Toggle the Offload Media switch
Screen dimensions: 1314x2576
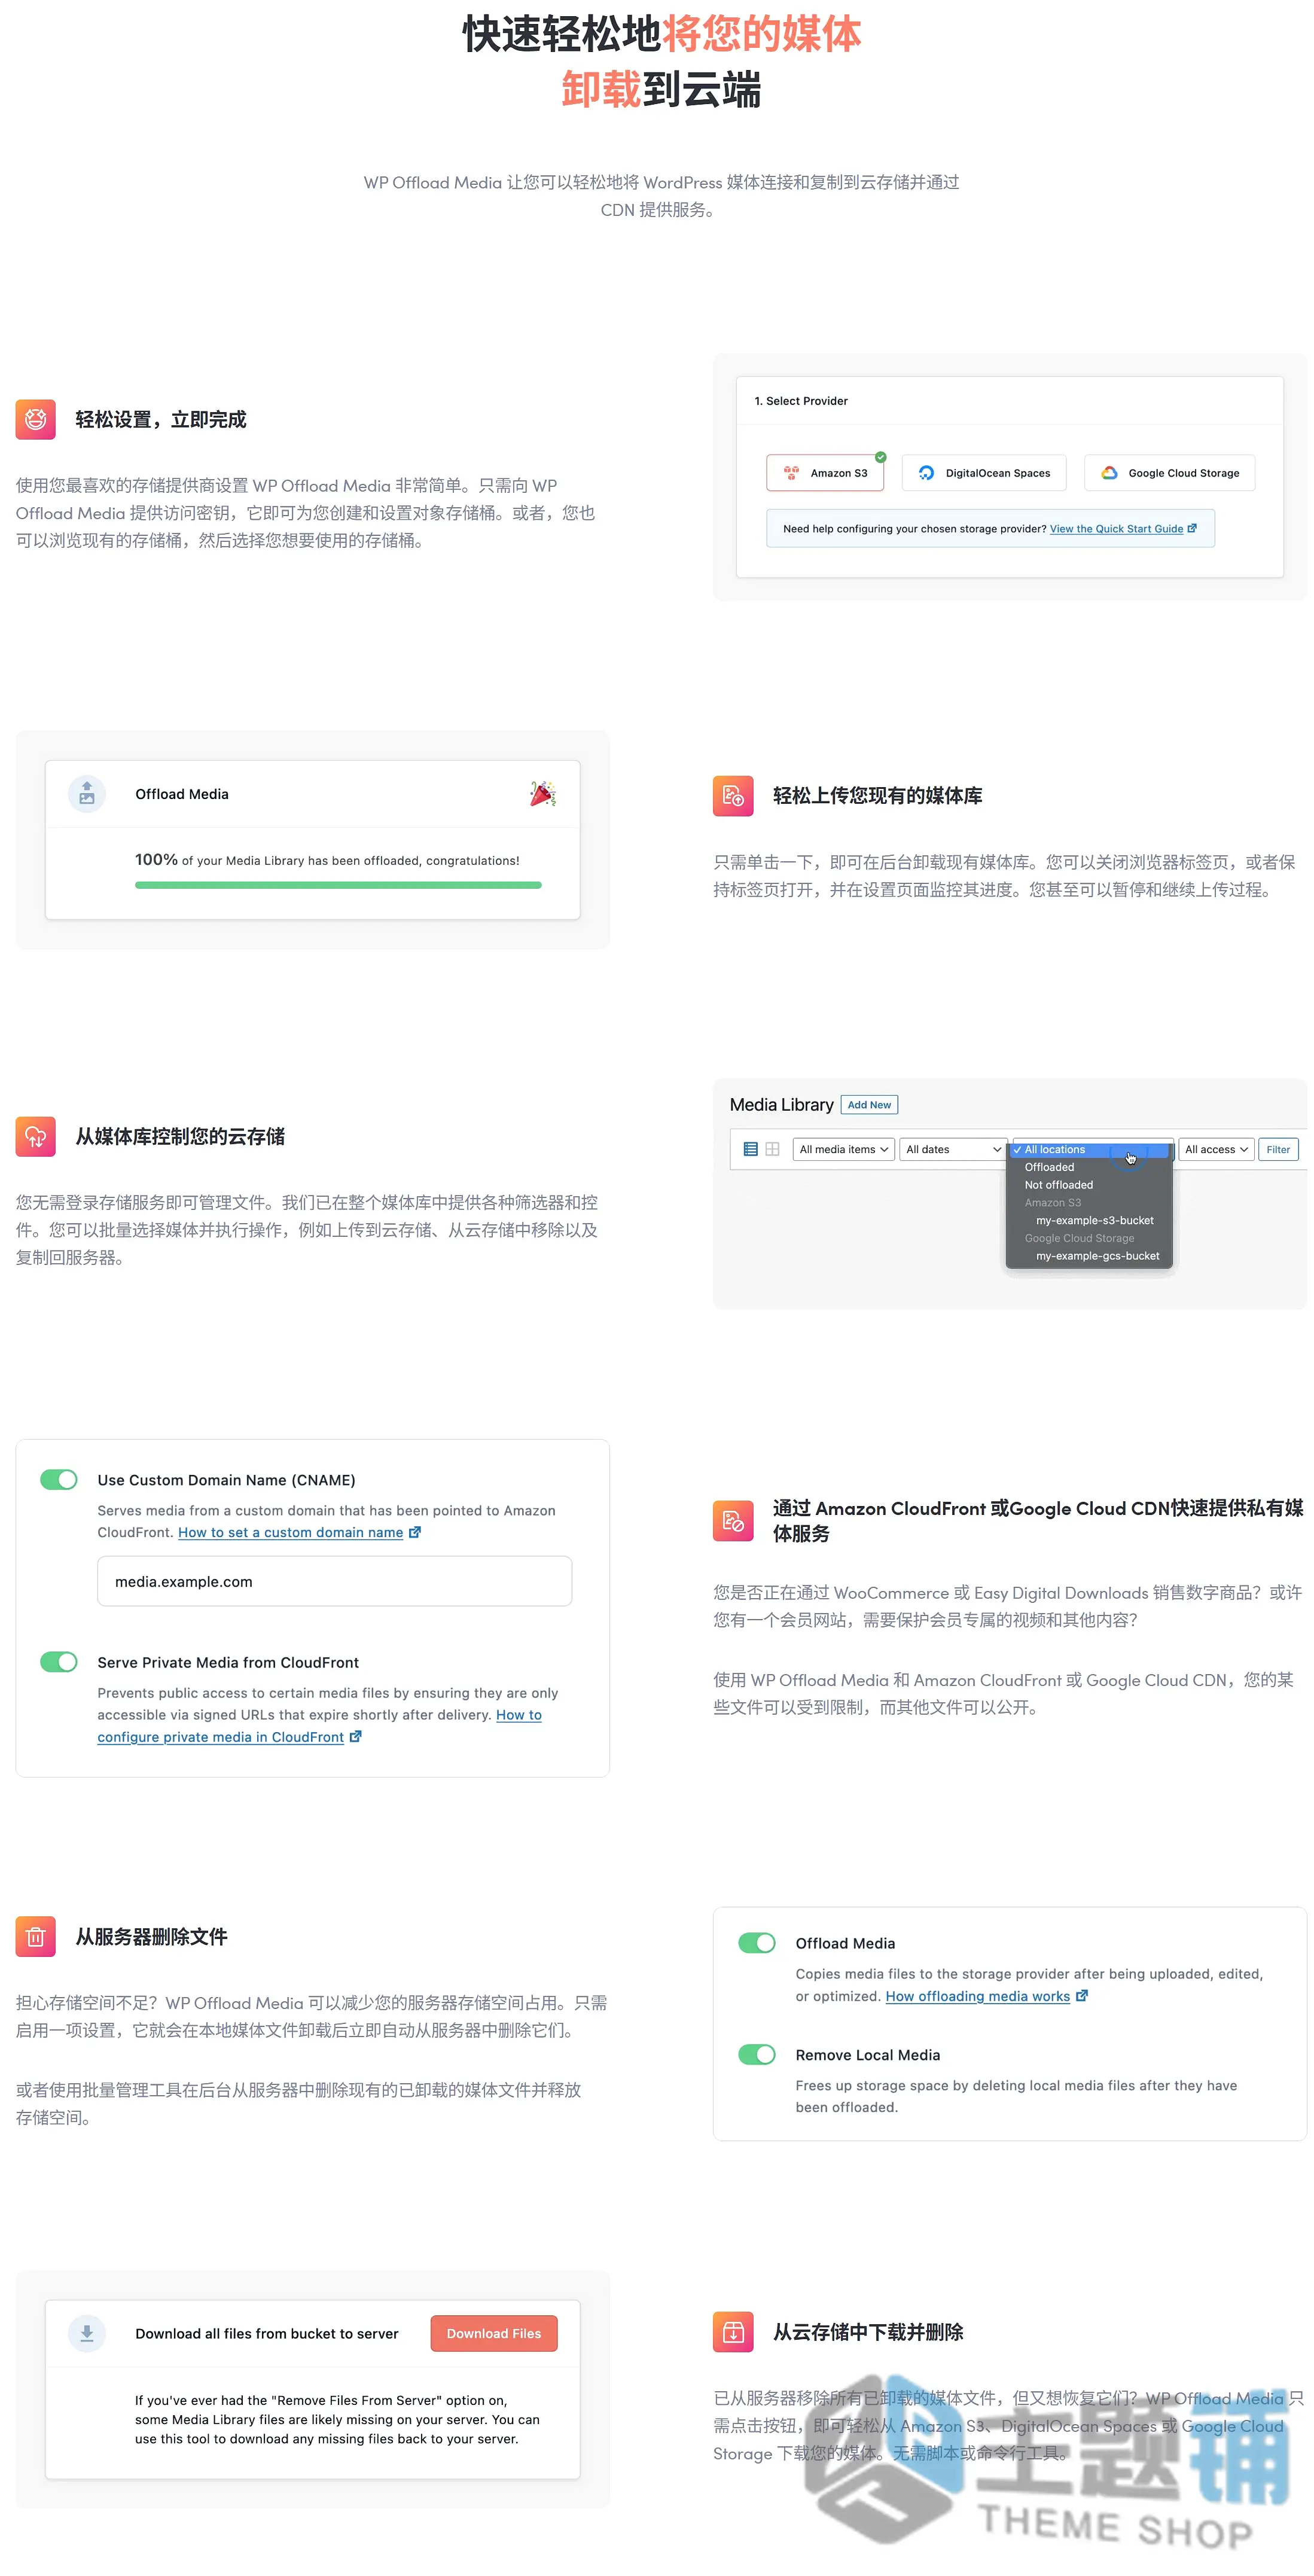pyautogui.click(x=757, y=1943)
